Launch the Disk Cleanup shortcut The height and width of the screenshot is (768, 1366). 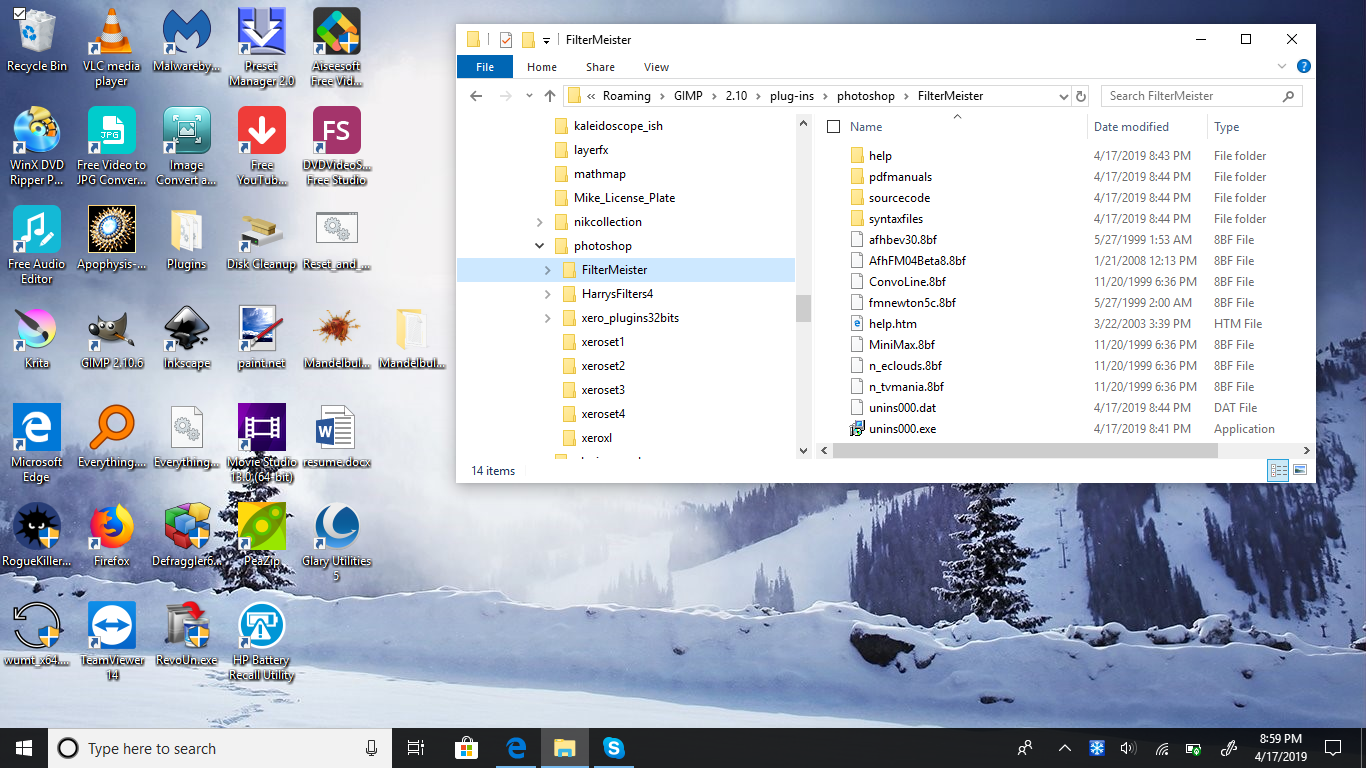click(262, 240)
